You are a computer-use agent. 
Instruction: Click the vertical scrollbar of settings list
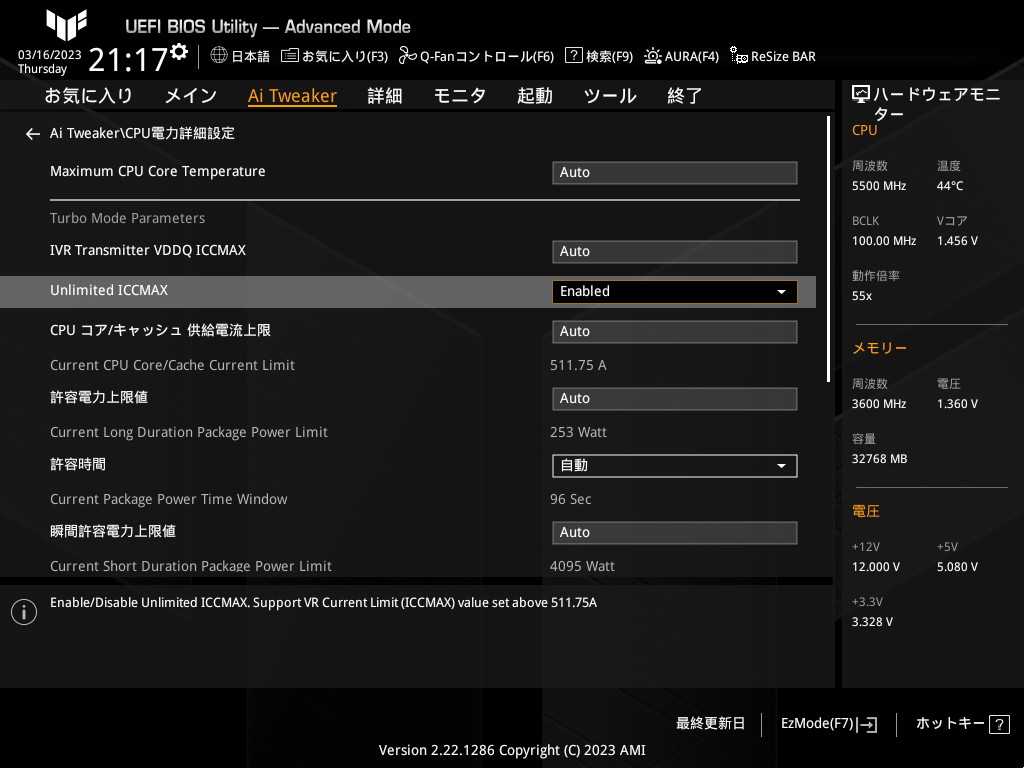point(828,250)
